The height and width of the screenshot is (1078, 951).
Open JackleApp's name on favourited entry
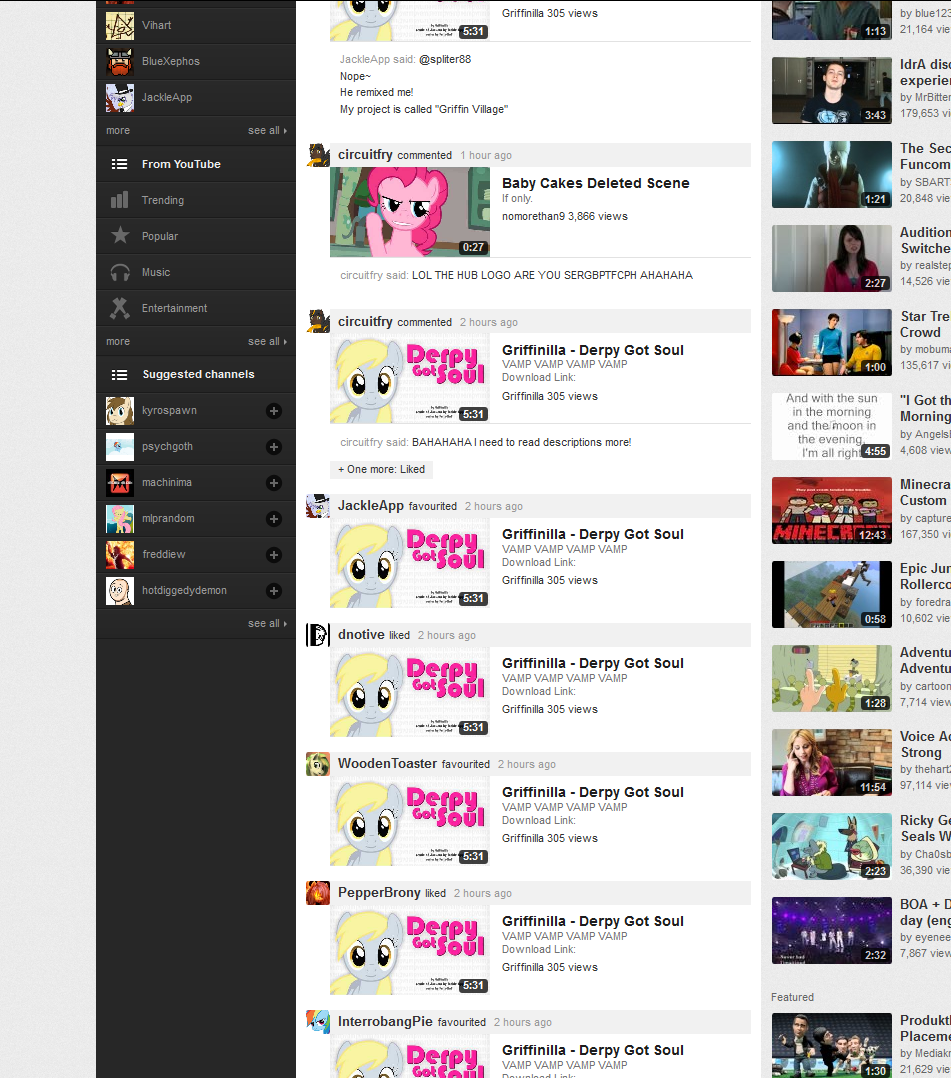371,505
